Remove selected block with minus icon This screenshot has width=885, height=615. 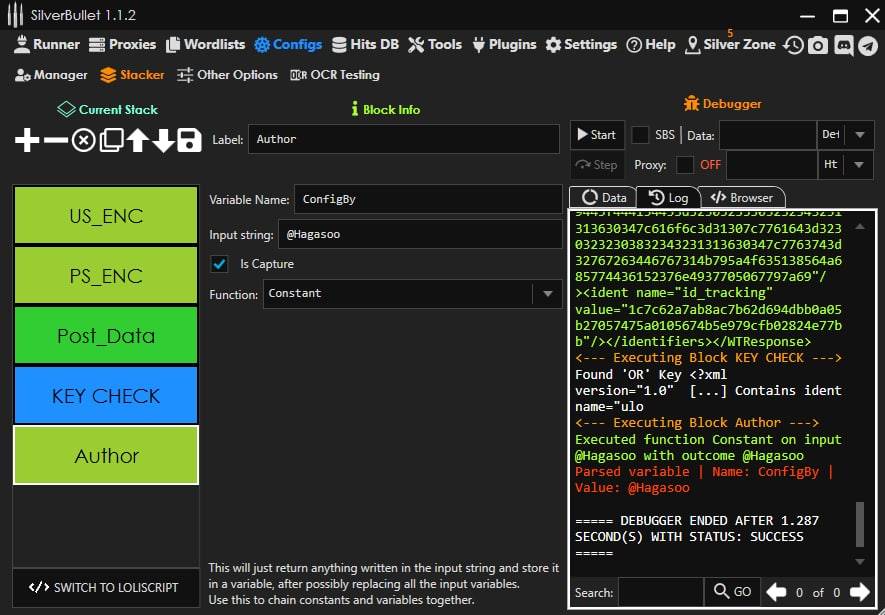55,140
